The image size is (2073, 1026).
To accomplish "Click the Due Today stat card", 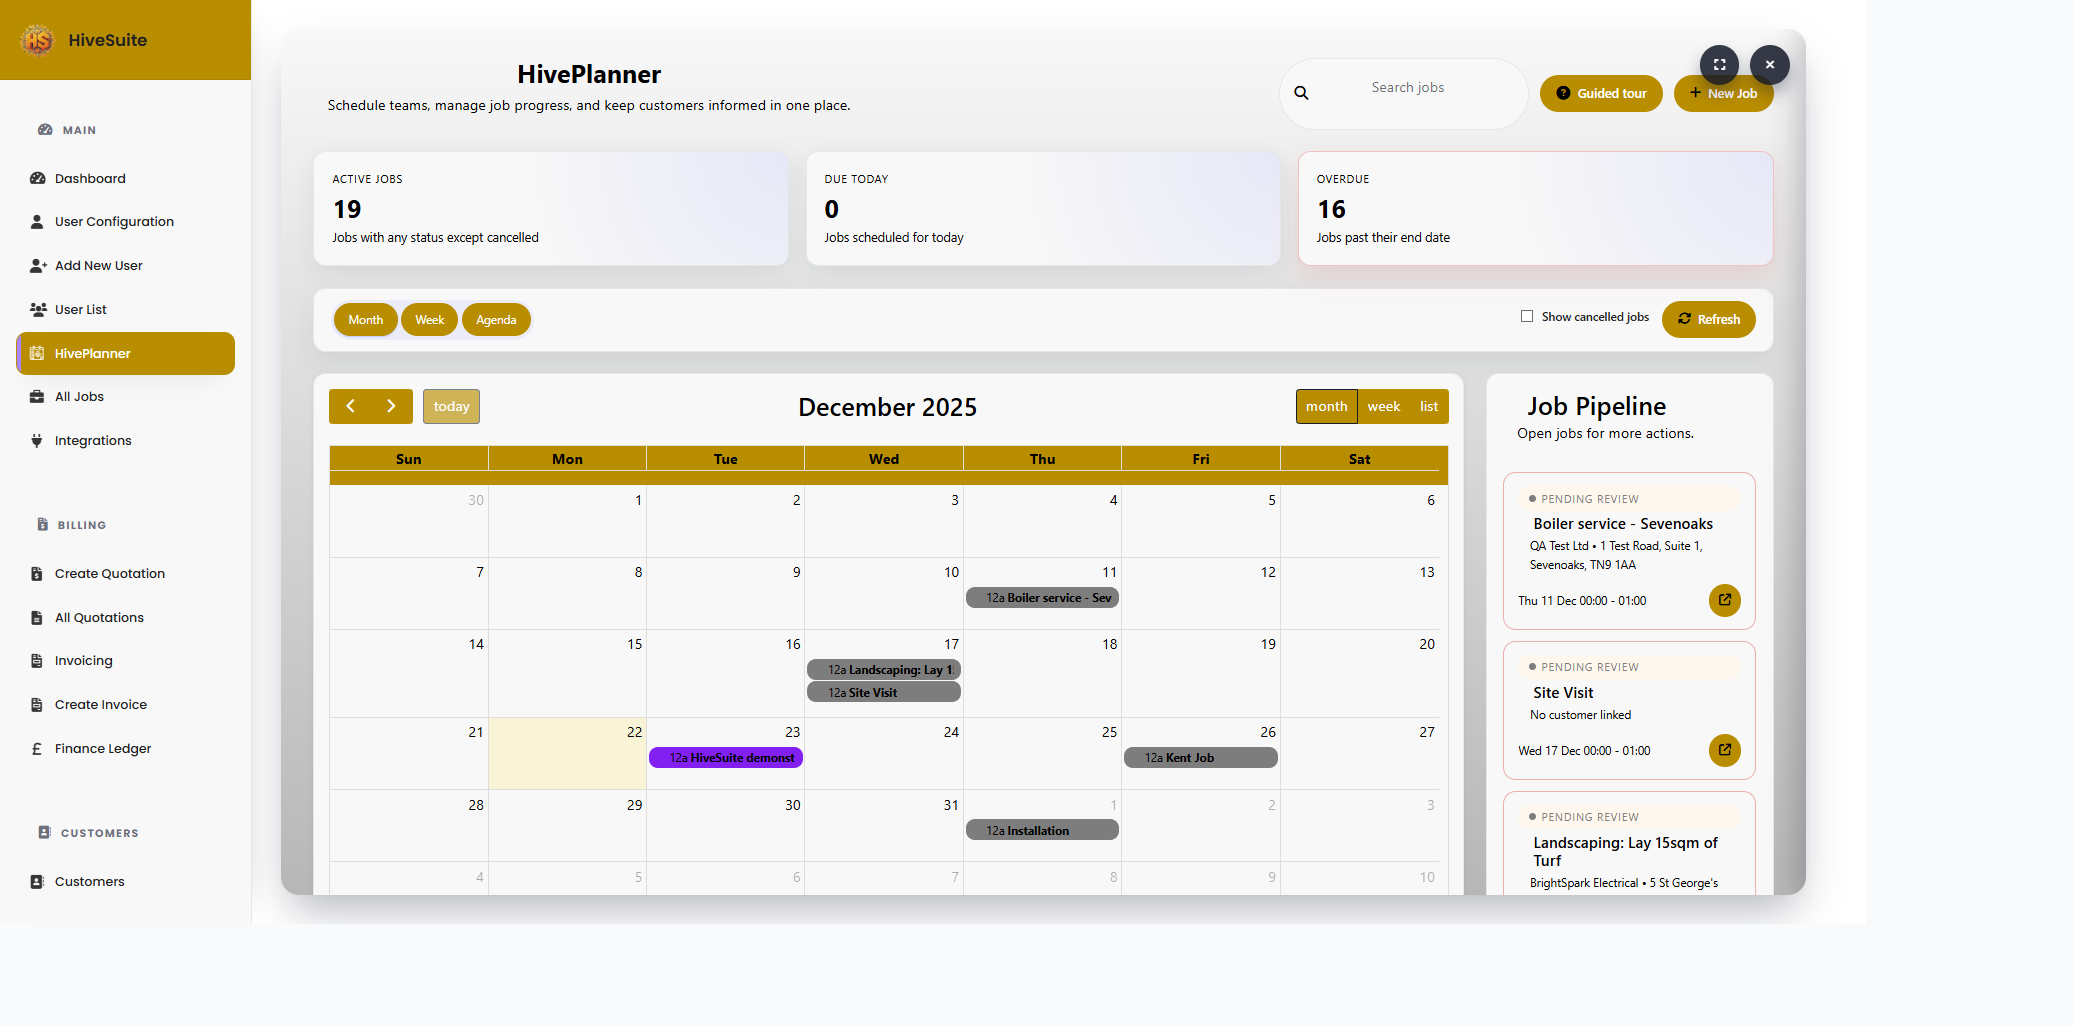I will pyautogui.click(x=1043, y=208).
